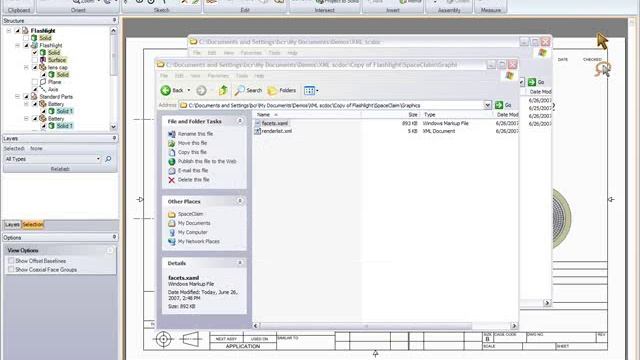Go up one folder level in Explorer
The width and height of the screenshot is (640, 360).
[x=223, y=90]
